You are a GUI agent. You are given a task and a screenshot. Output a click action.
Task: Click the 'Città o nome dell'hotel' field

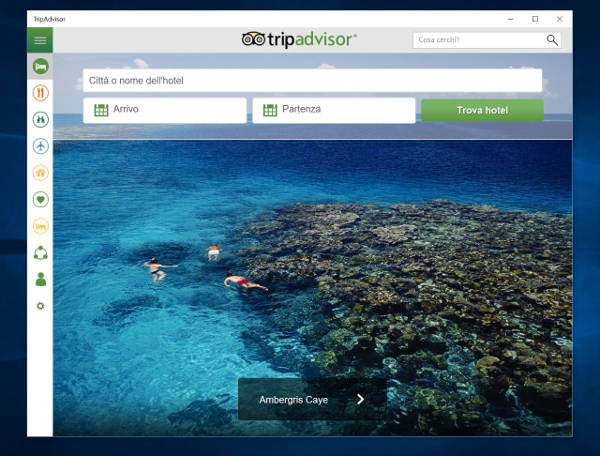(x=312, y=80)
